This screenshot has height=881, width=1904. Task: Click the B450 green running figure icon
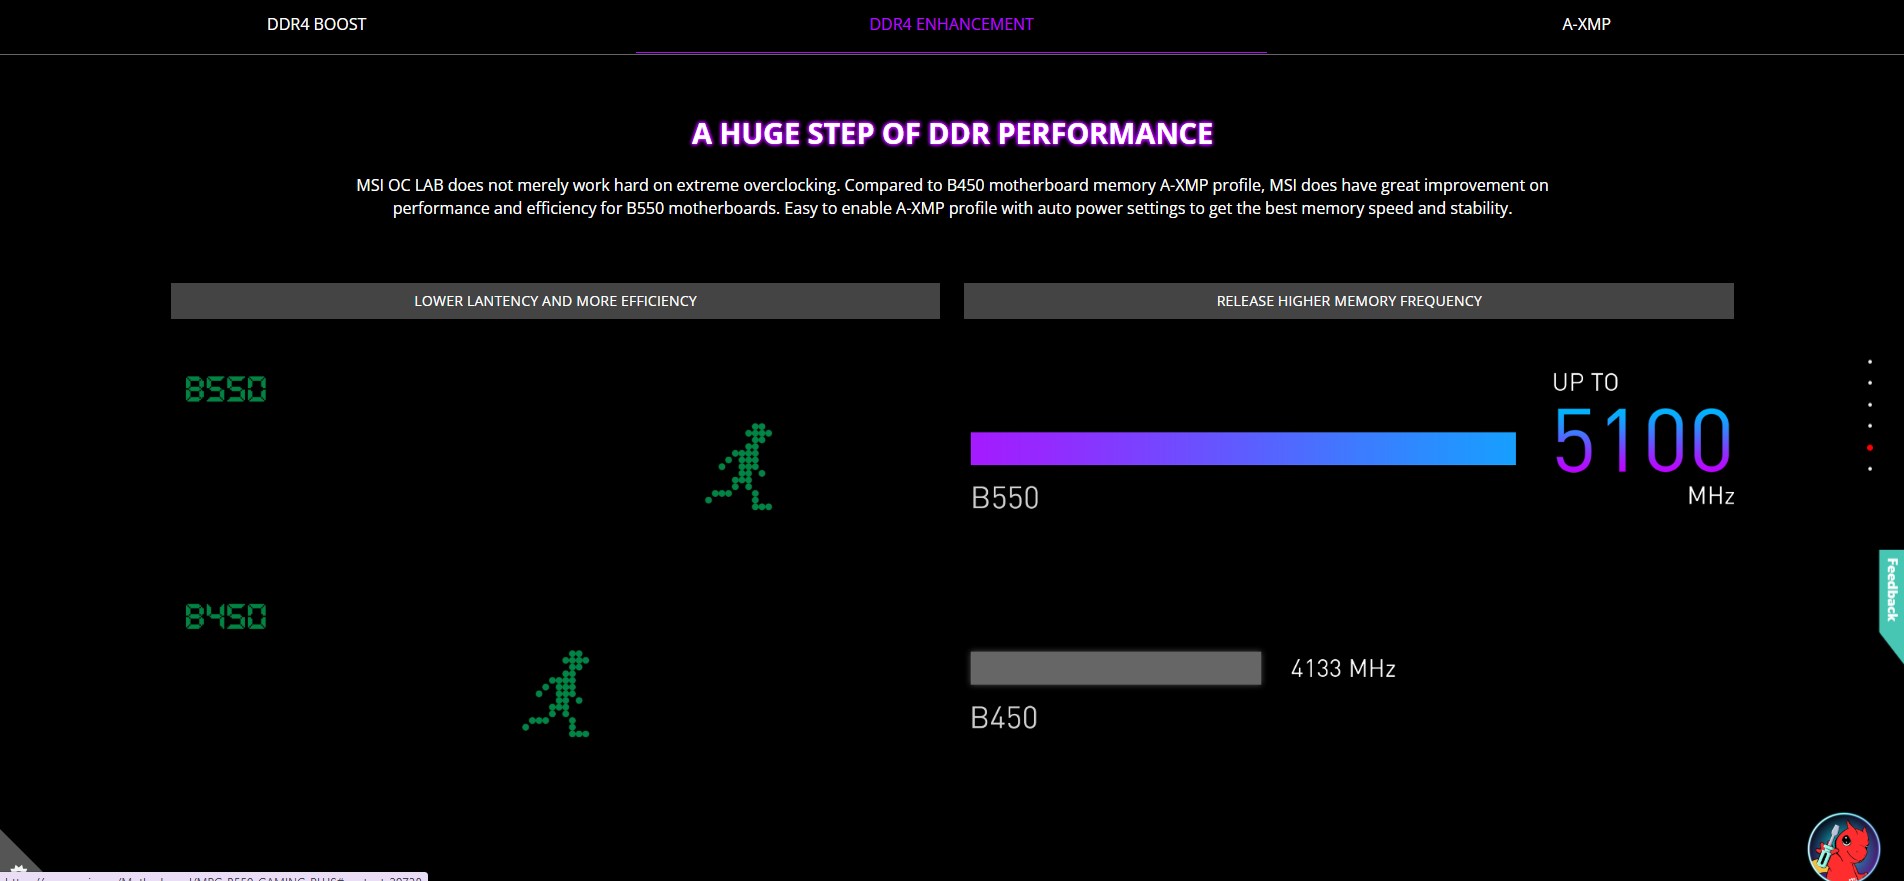558,694
